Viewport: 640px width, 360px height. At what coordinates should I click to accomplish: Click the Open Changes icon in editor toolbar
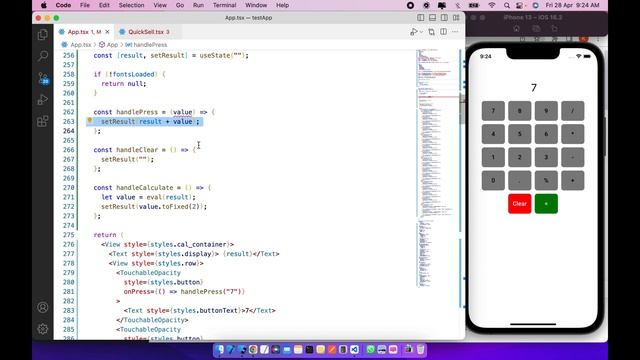click(431, 32)
